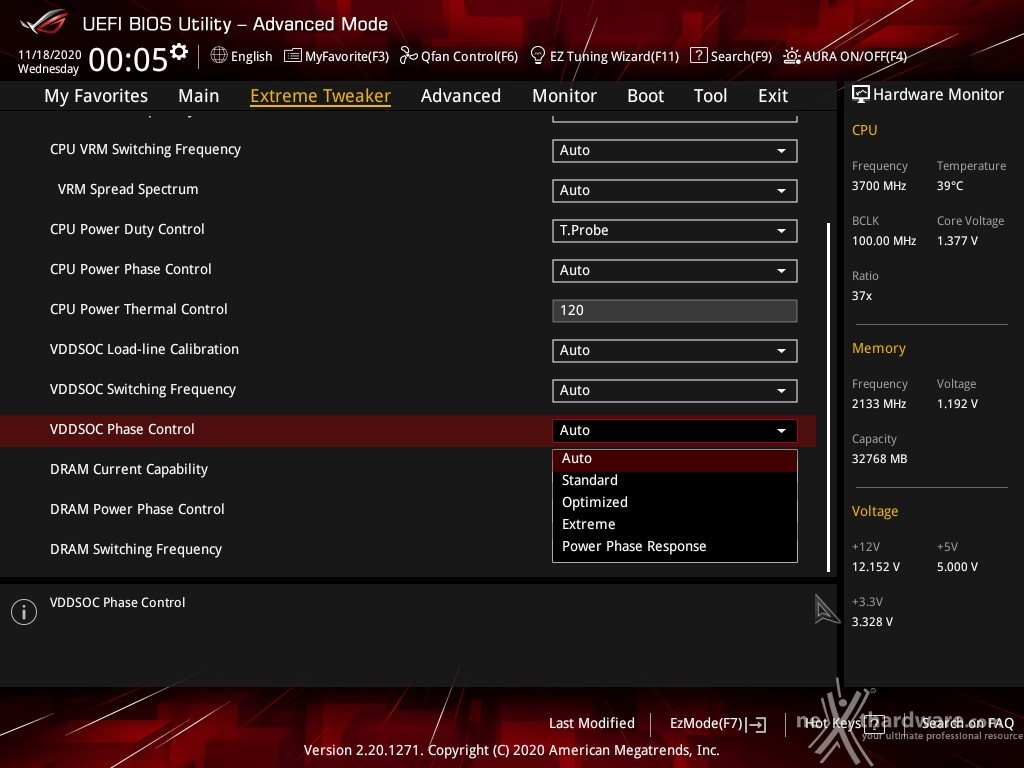Open CPU Power Phase Control dropdown
1024x768 pixels.
click(675, 270)
